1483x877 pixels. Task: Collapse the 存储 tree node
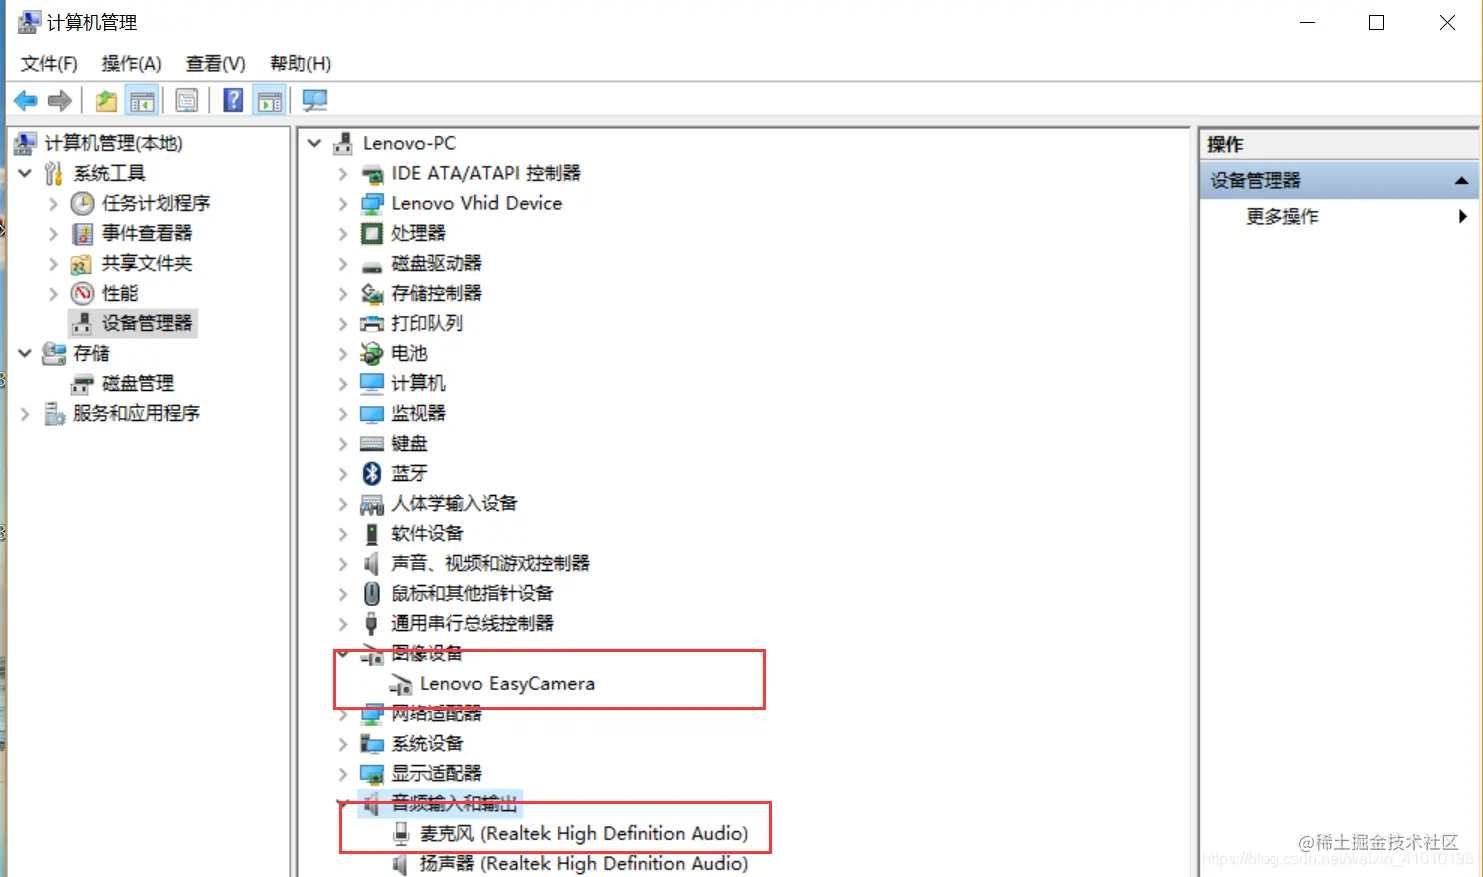25,353
